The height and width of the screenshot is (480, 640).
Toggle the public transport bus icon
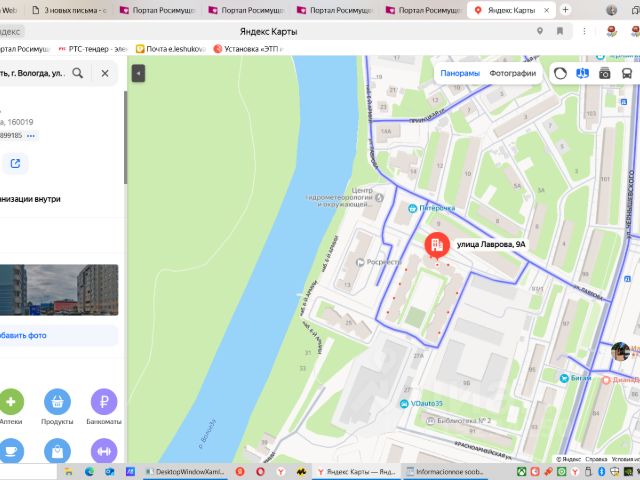(627, 73)
